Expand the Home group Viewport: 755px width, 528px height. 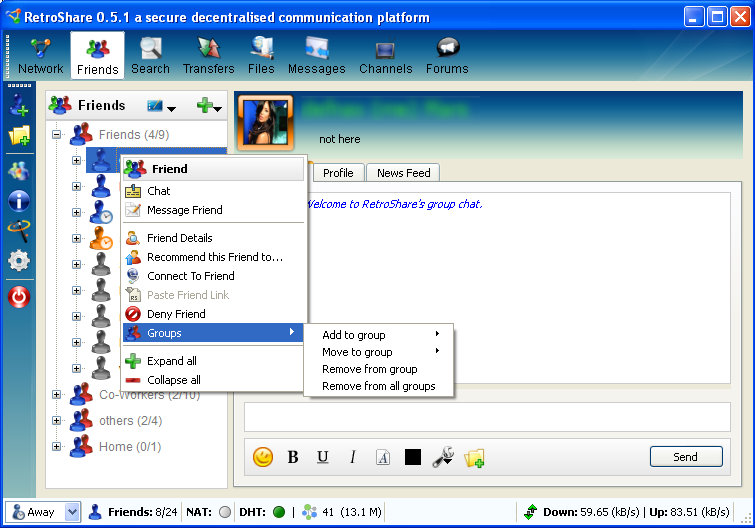57,447
